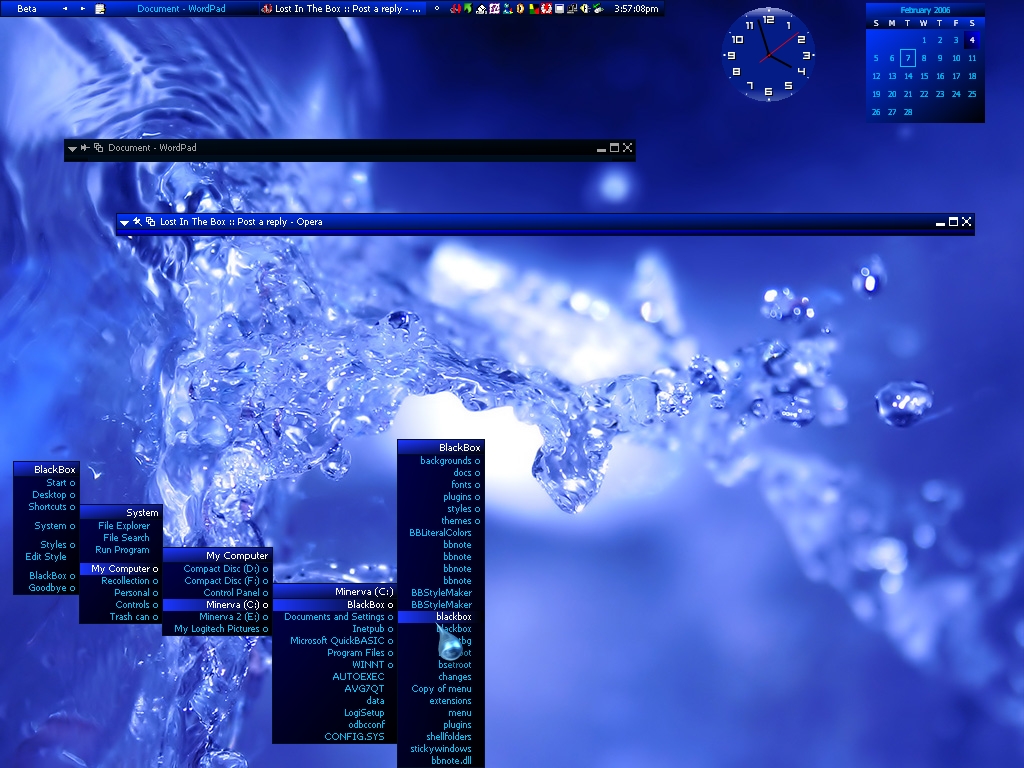Click the Beta workspace label
Screen dimensions: 1024x768
pos(27,9)
